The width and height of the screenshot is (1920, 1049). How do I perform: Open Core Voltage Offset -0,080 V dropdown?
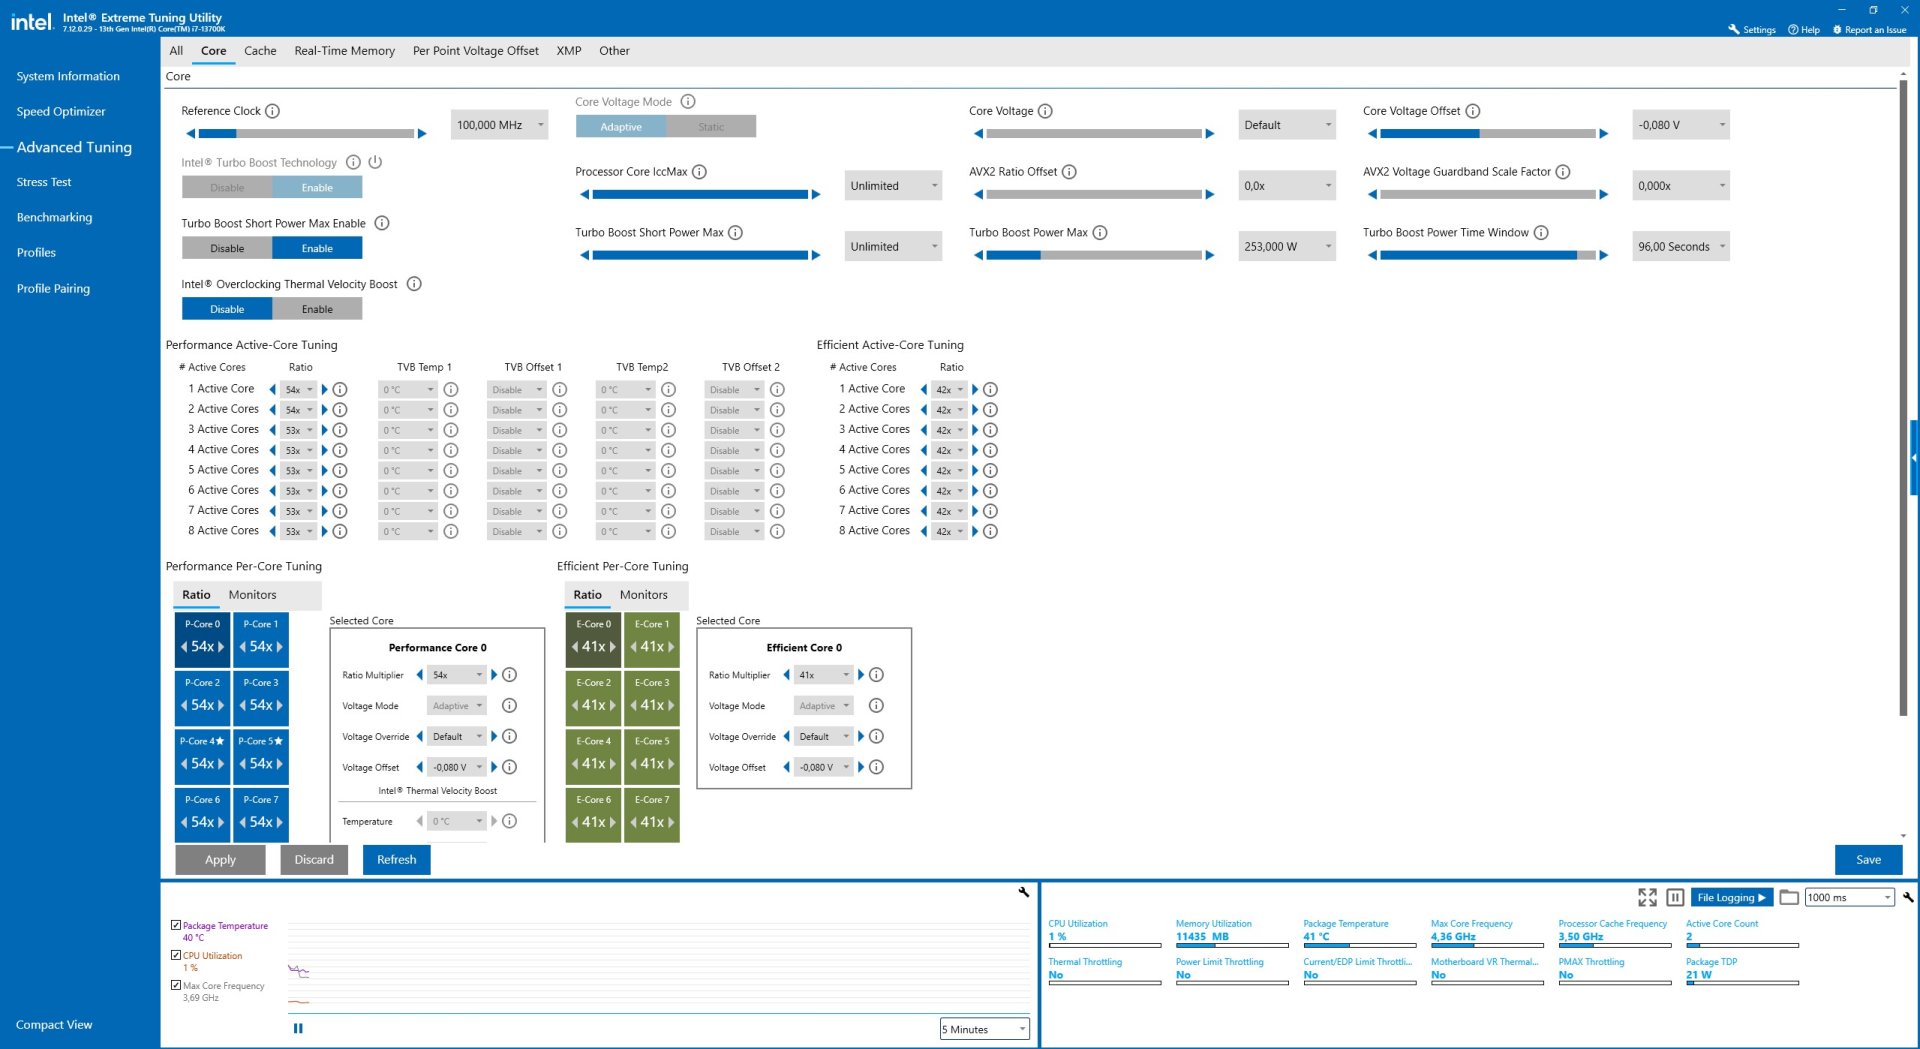coord(1681,125)
